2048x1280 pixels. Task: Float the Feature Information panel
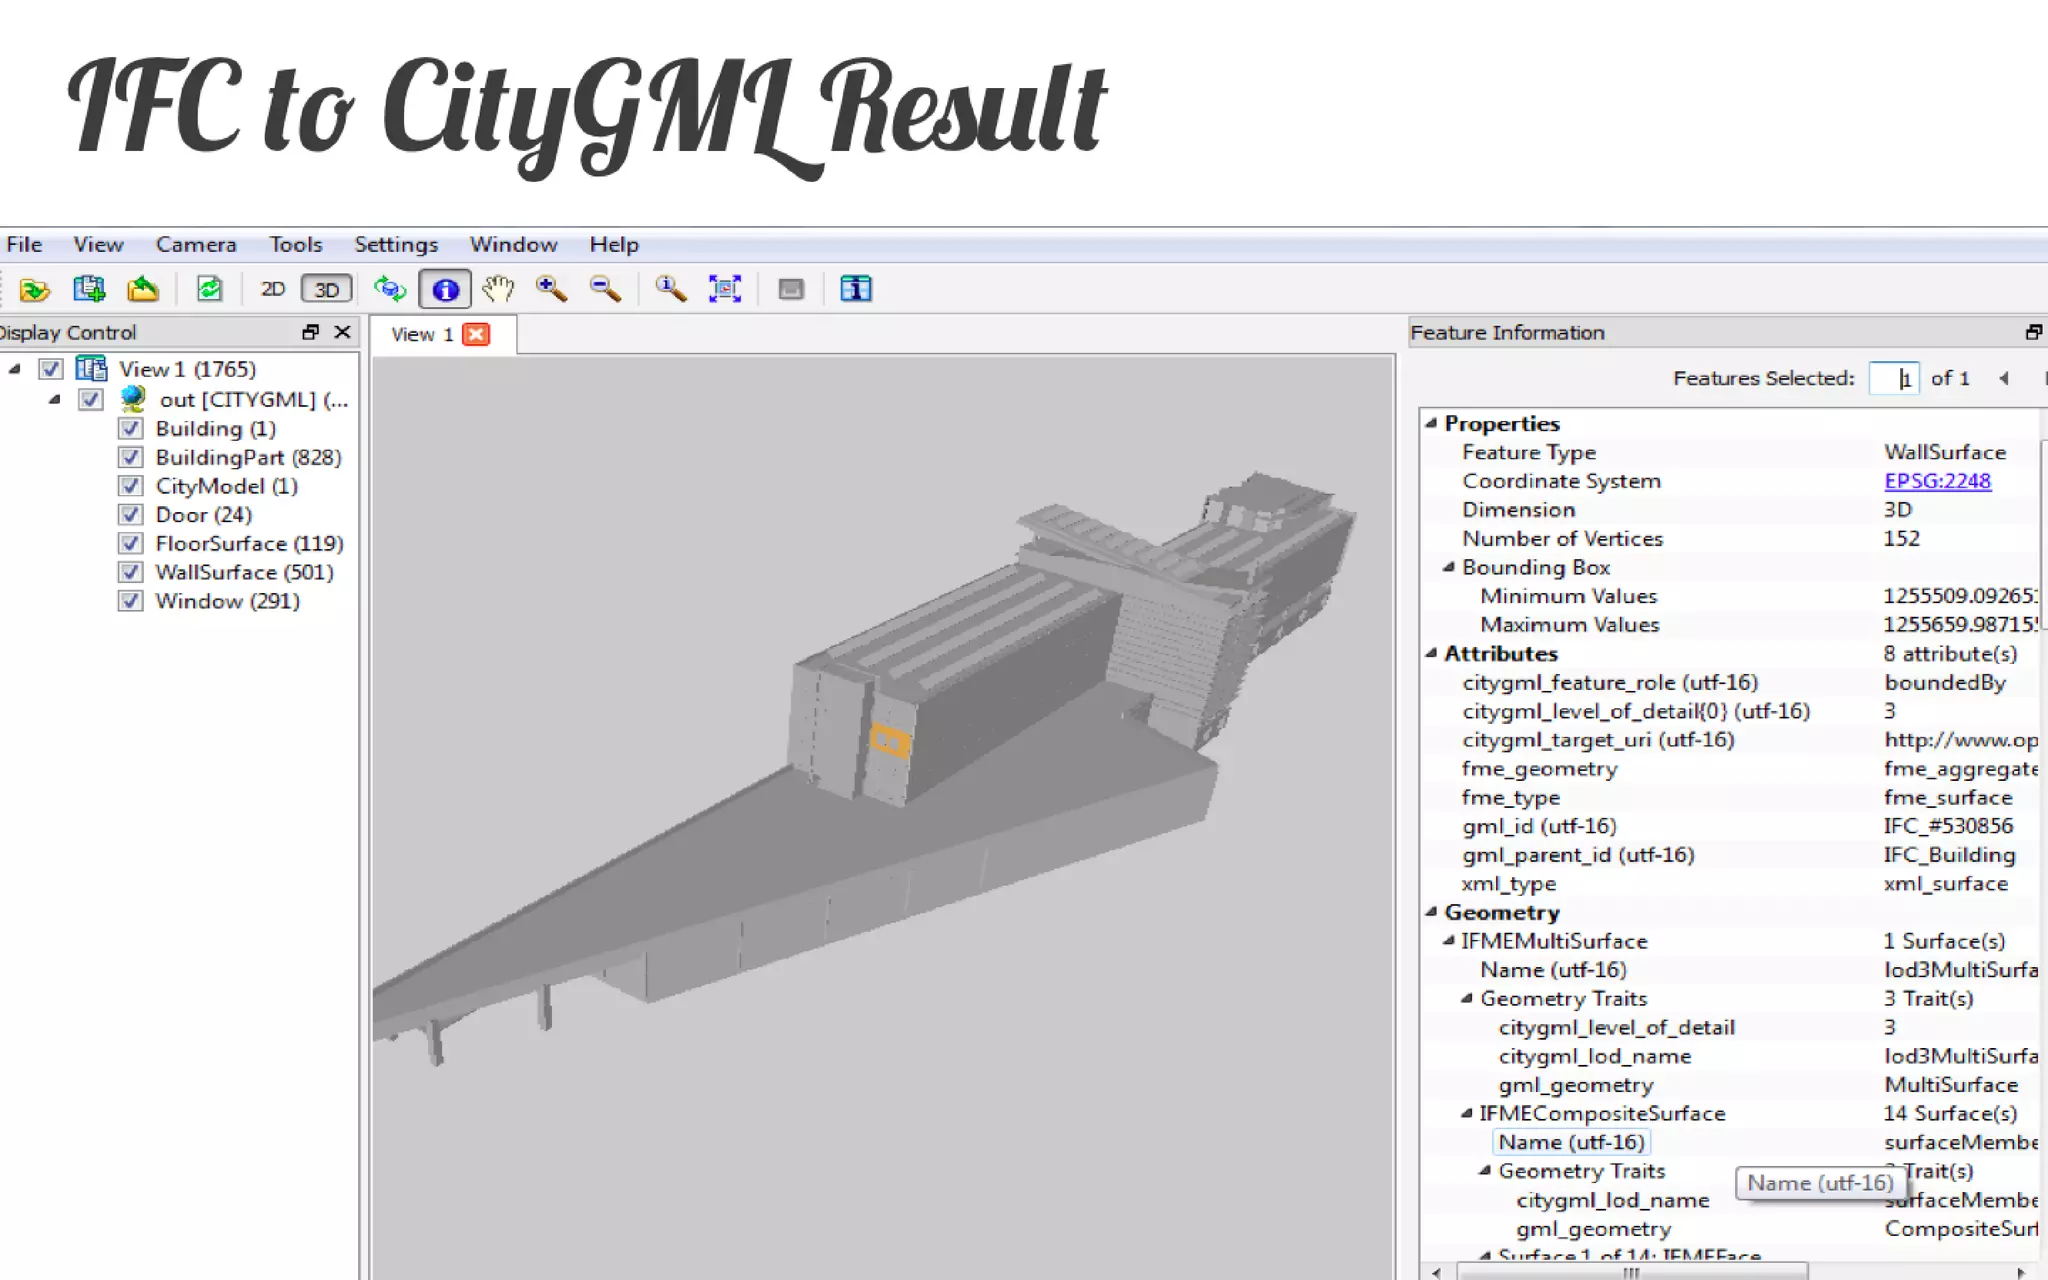[2033, 332]
